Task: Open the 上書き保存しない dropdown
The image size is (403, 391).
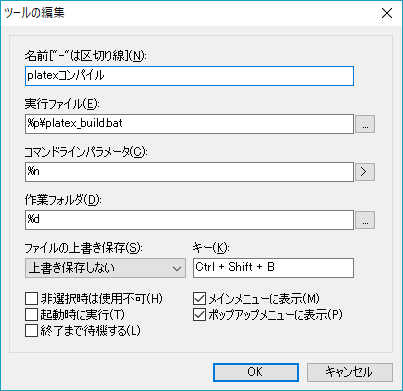Action: 105,268
